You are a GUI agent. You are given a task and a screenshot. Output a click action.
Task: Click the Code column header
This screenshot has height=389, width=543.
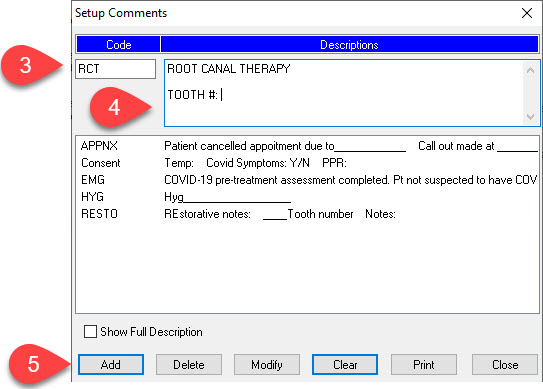click(x=118, y=45)
